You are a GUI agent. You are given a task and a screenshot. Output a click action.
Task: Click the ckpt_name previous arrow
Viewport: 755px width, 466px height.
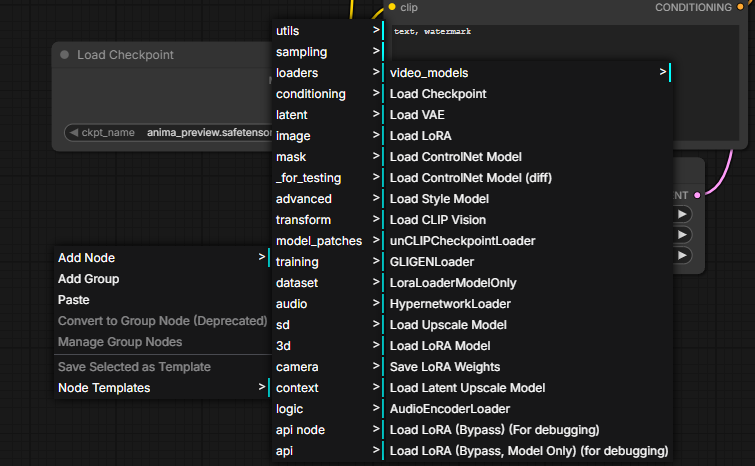click(74, 132)
